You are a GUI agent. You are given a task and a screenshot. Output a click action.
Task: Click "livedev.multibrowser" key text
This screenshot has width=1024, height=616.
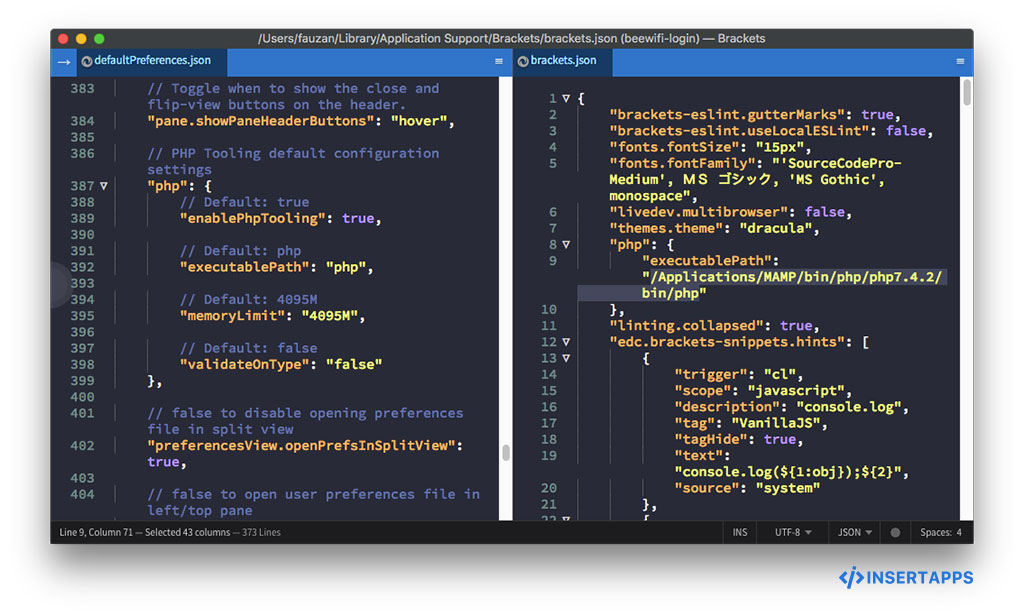(698, 212)
